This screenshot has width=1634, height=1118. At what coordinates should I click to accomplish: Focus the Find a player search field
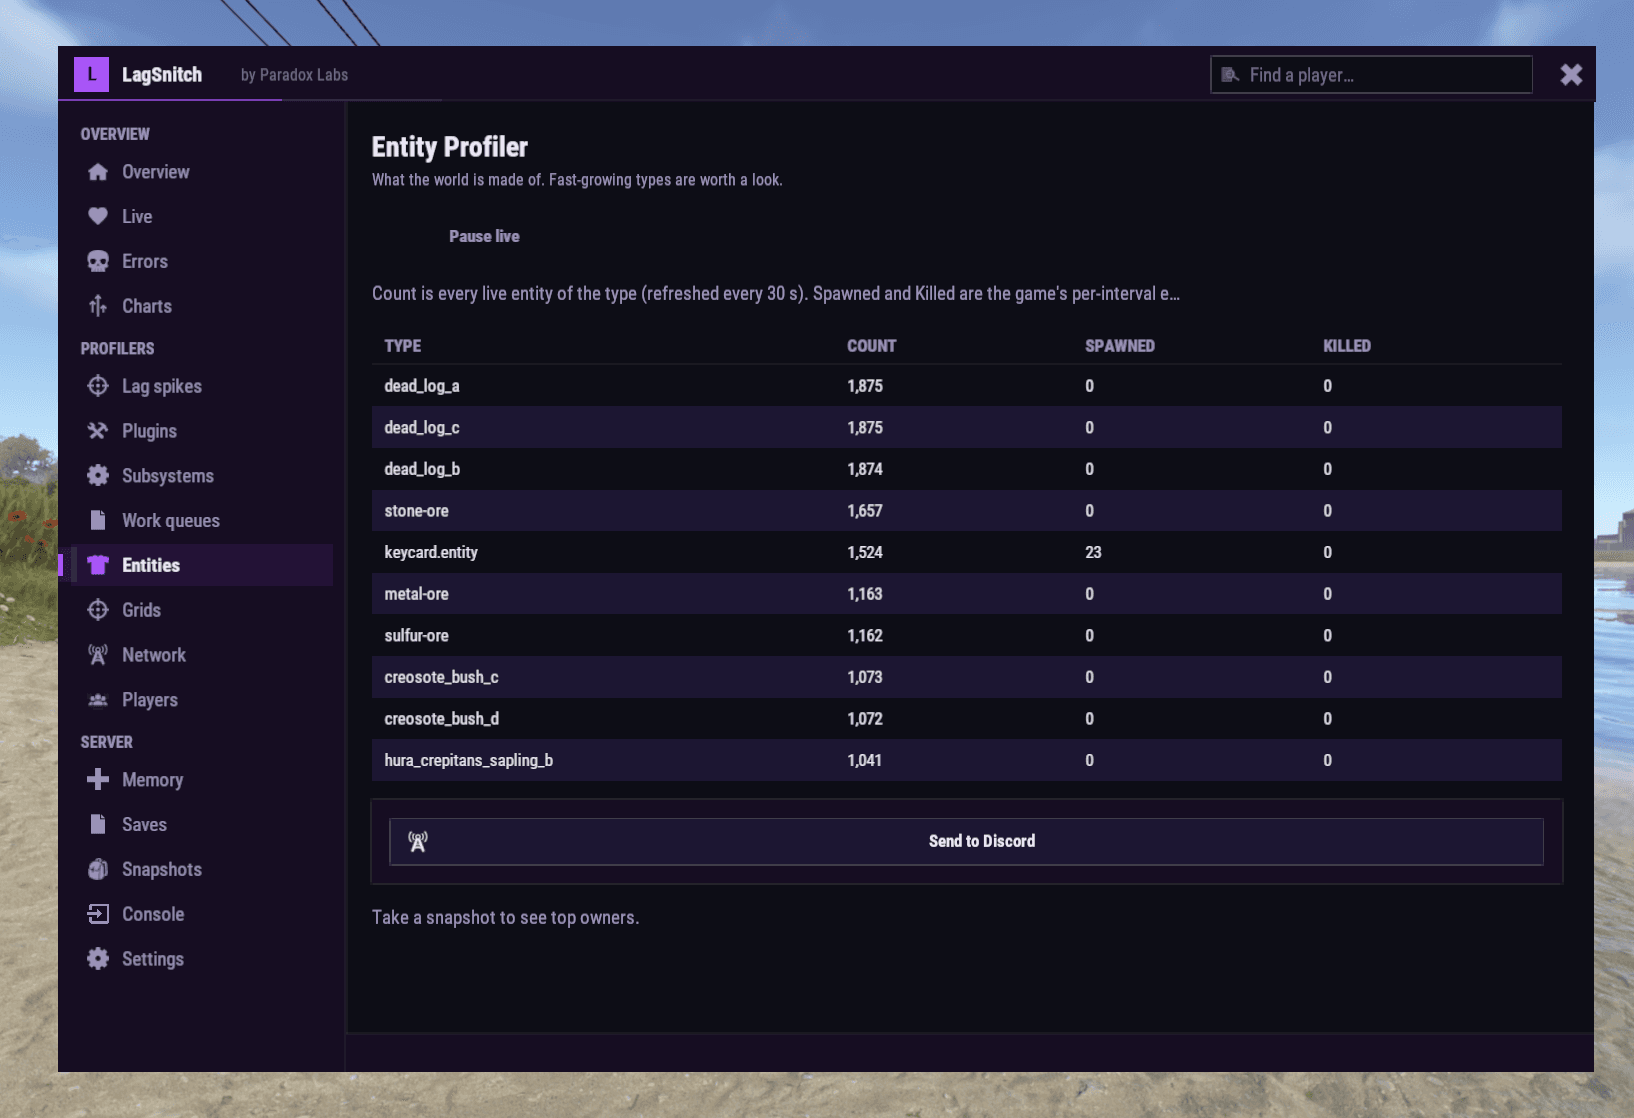tap(1371, 75)
